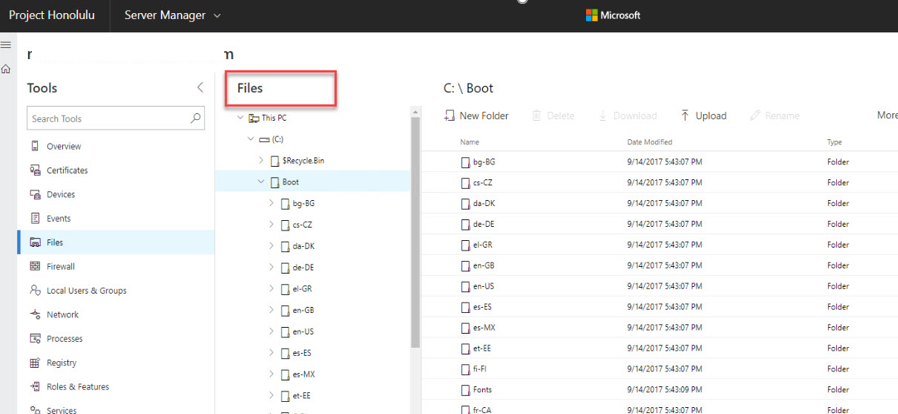
Task: Sort by the Name column header
Action: tap(470, 142)
